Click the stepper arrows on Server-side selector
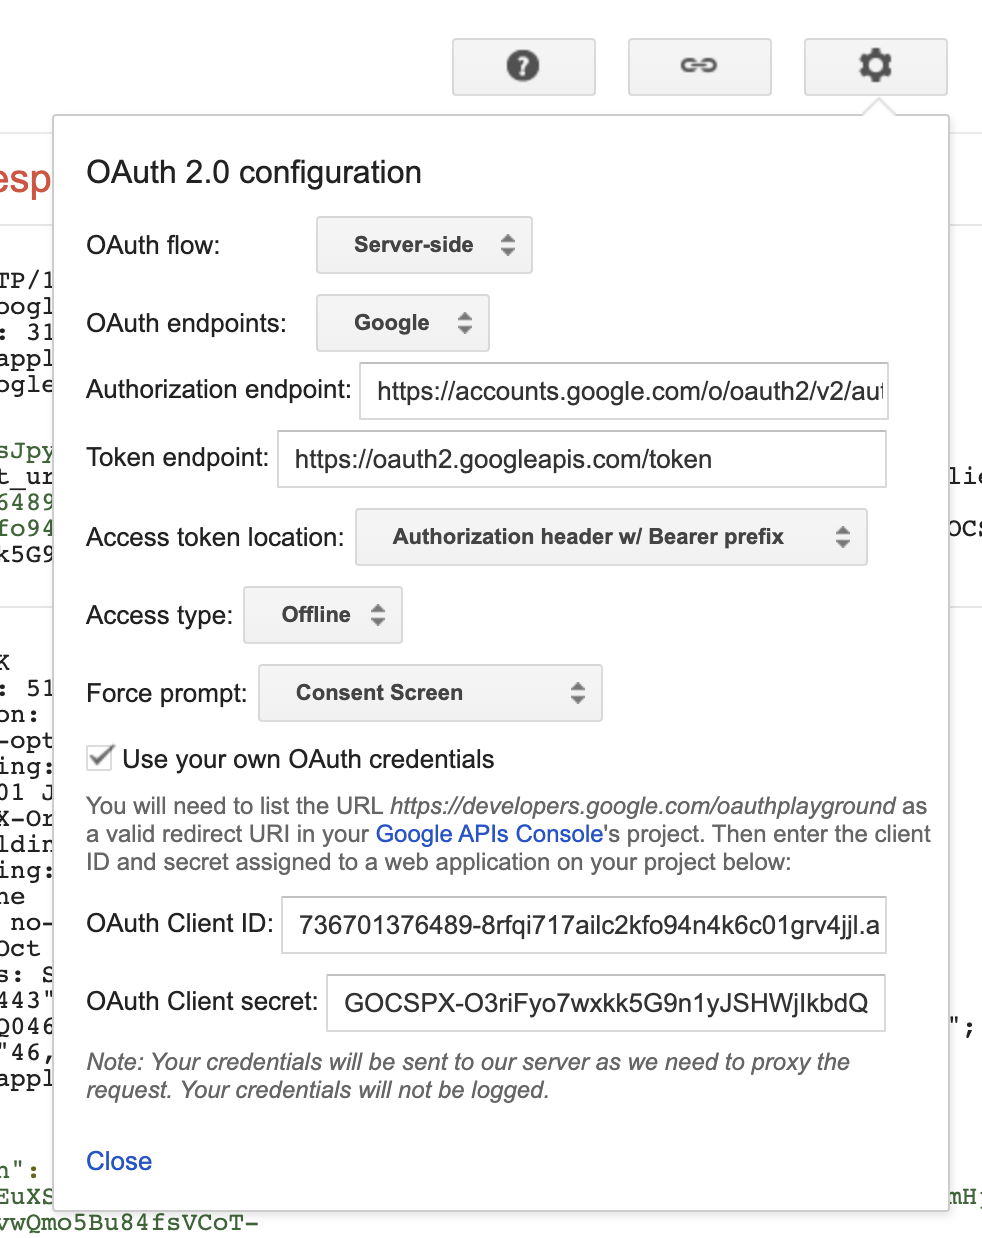 (508, 245)
